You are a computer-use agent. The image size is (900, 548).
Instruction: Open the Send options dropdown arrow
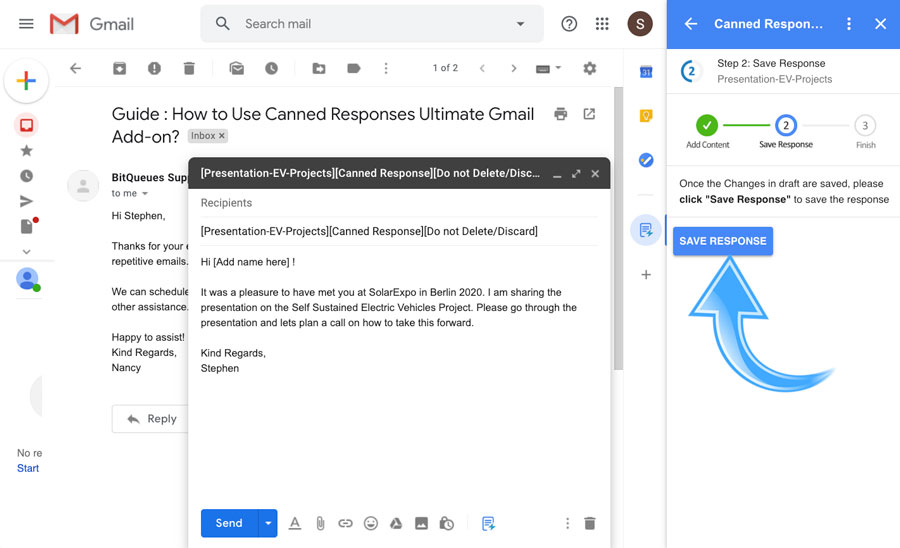(268, 523)
